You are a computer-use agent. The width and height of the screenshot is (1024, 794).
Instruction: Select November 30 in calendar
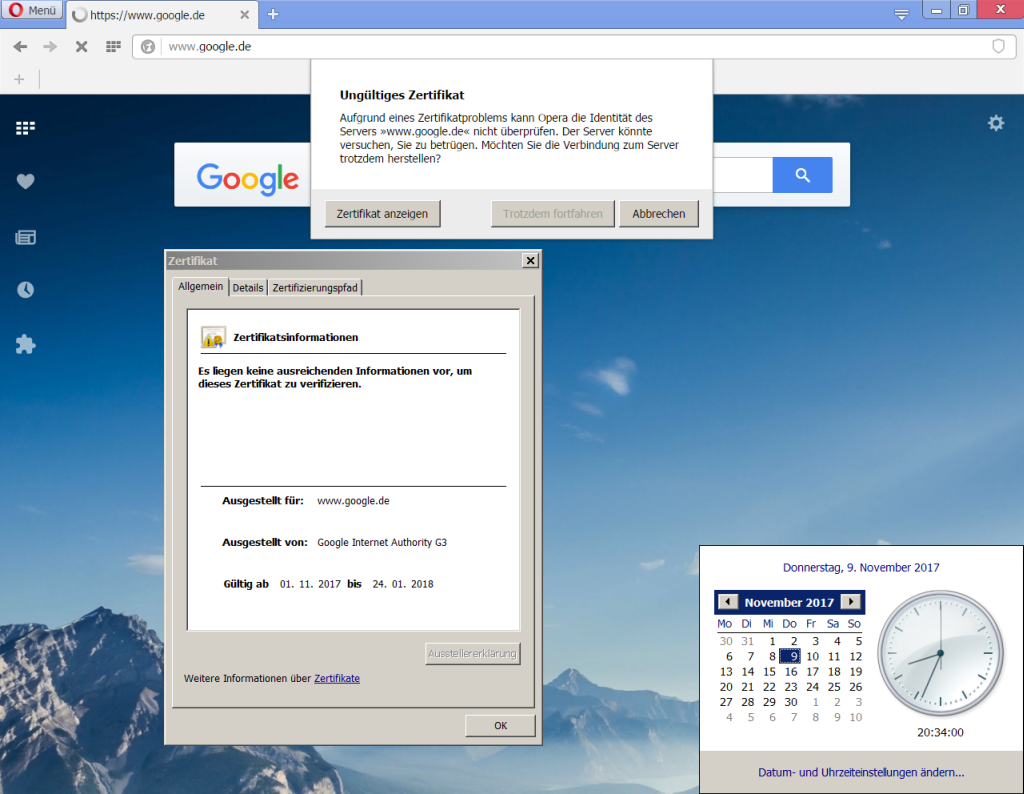pyautogui.click(x=790, y=702)
